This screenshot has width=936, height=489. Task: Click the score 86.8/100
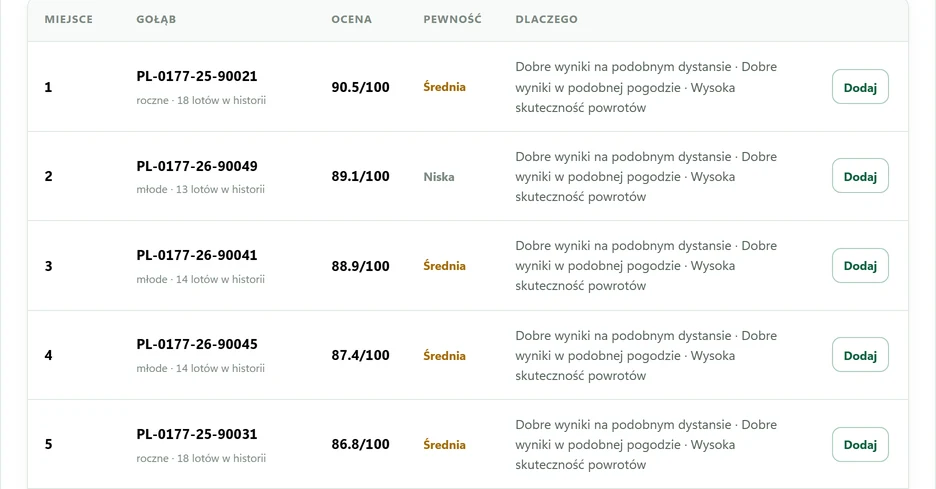pyautogui.click(x=361, y=444)
